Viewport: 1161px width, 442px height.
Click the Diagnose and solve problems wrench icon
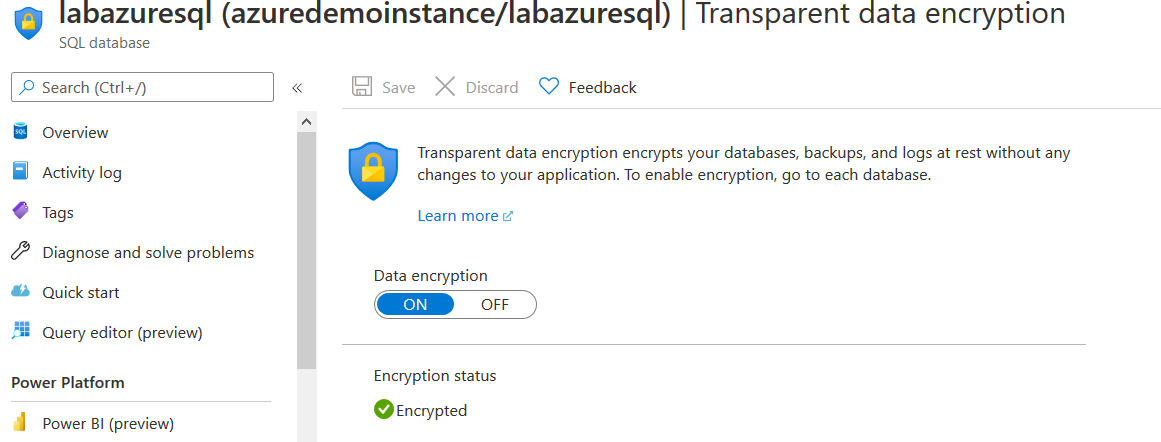[20, 252]
